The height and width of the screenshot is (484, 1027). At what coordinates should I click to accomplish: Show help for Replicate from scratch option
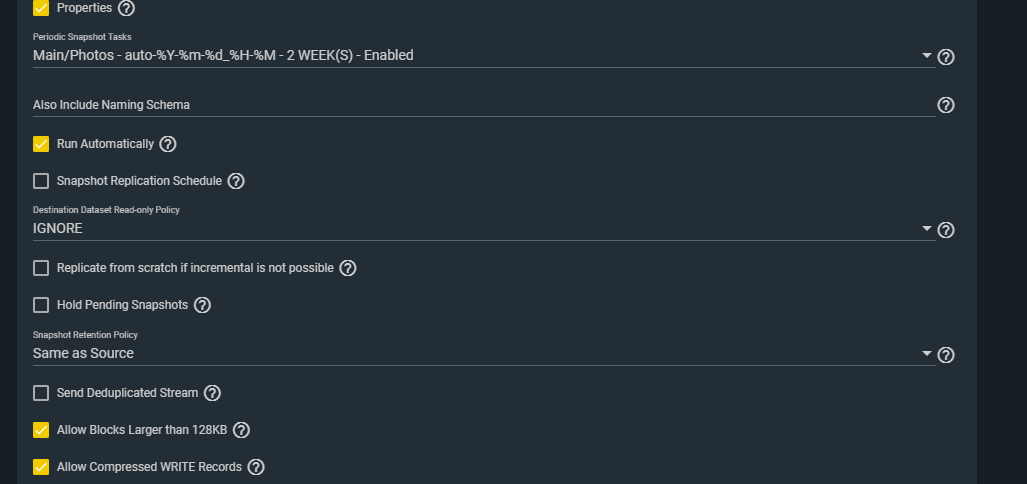click(x=348, y=268)
